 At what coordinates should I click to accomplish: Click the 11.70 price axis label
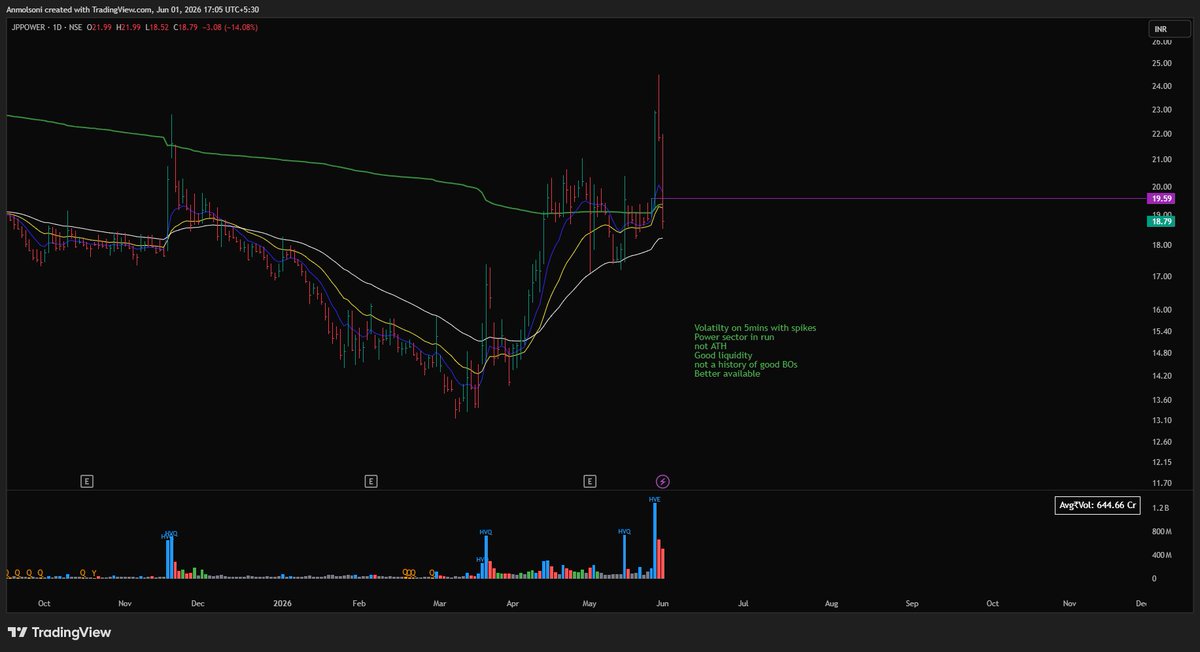1162,483
